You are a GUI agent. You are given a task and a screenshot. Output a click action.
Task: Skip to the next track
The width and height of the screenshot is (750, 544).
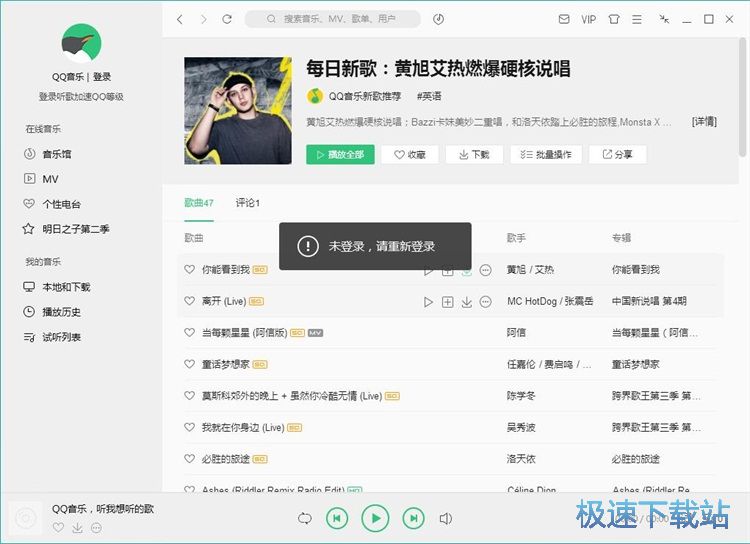coord(414,518)
